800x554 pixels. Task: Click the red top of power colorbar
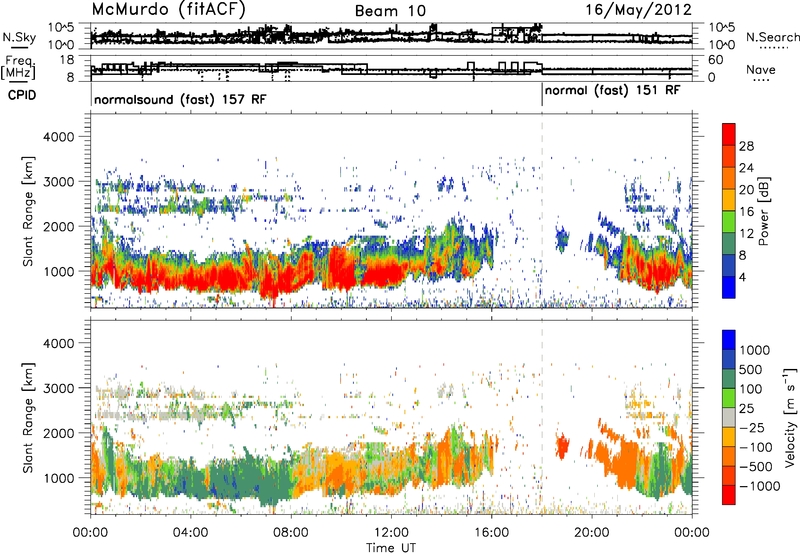coord(729,134)
